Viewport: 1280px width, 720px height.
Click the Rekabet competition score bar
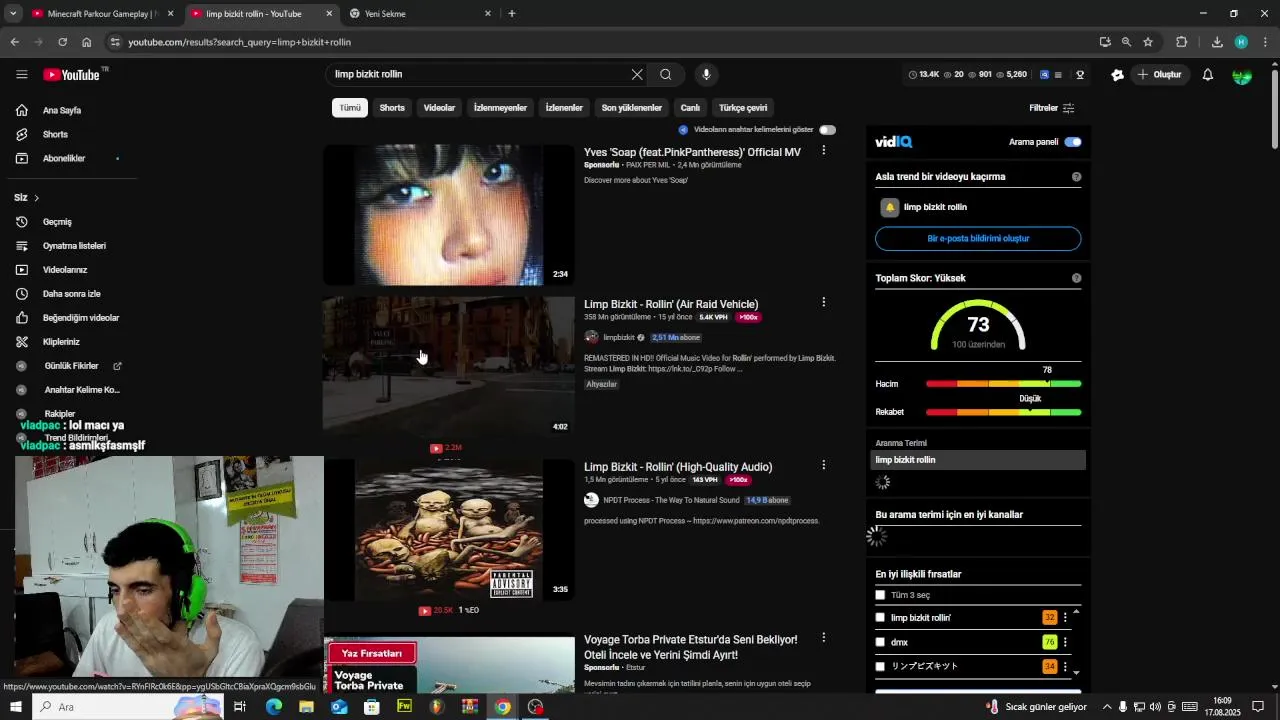(x=1003, y=412)
